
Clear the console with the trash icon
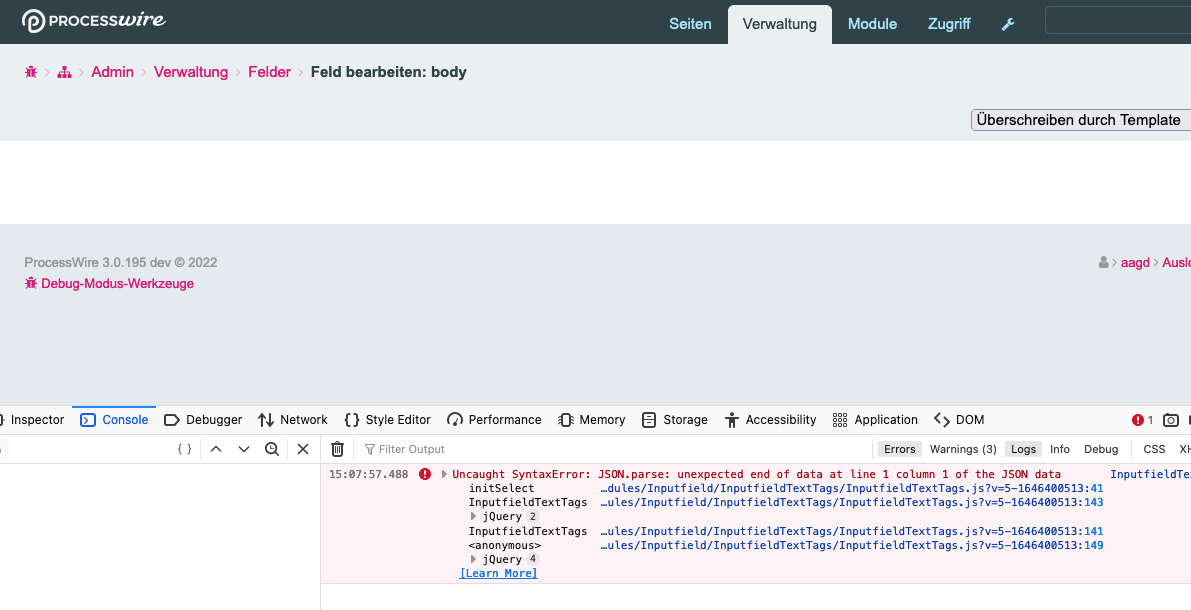pos(337,449)
